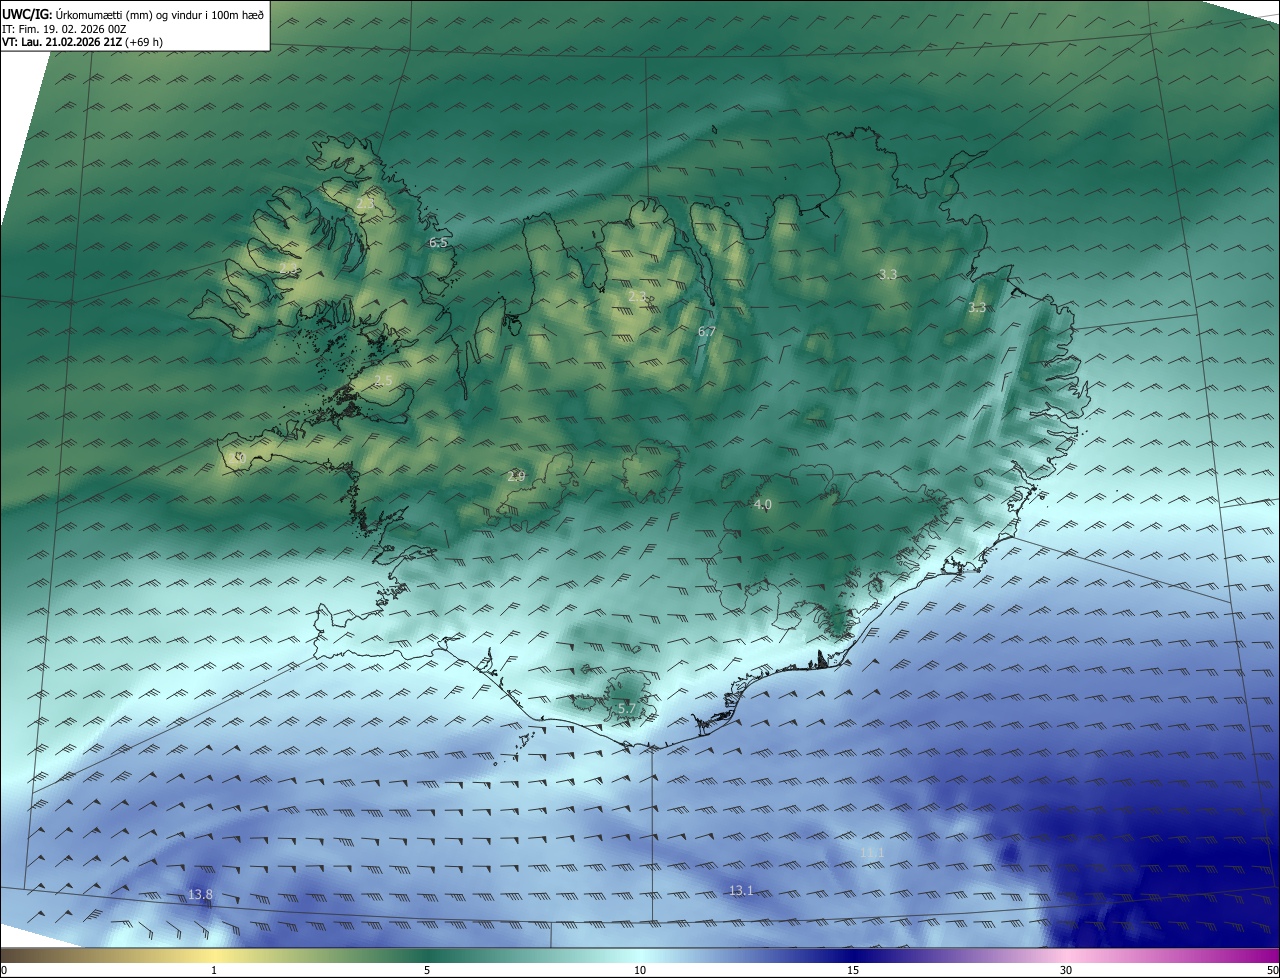
Task: Select the 6.7 value label on the map
Action: pyautogui.click(x=706, y=331)
